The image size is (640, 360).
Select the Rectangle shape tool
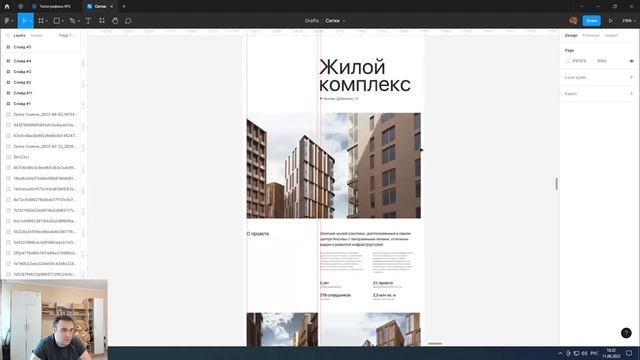point(57,20)
